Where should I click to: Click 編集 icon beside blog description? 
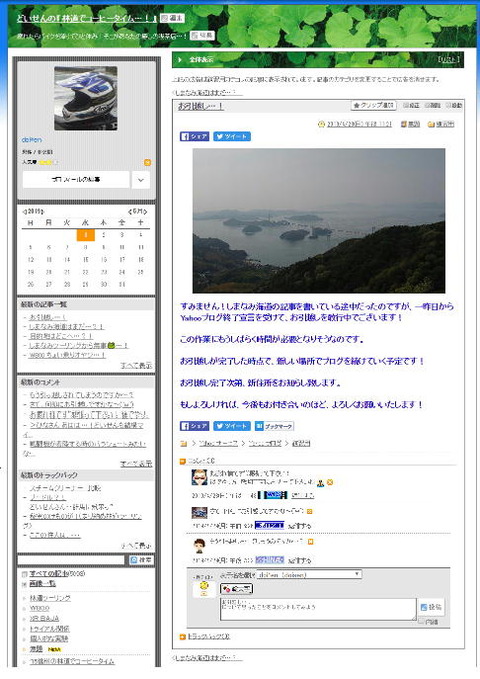pos(202,36)
